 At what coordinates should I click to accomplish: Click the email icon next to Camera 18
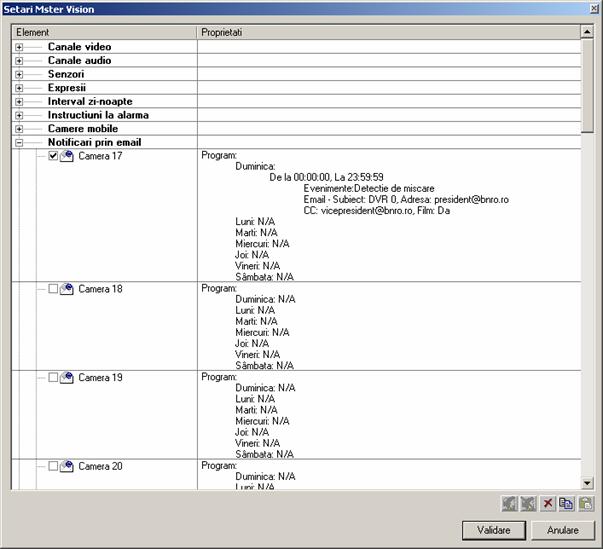[67, 289]
